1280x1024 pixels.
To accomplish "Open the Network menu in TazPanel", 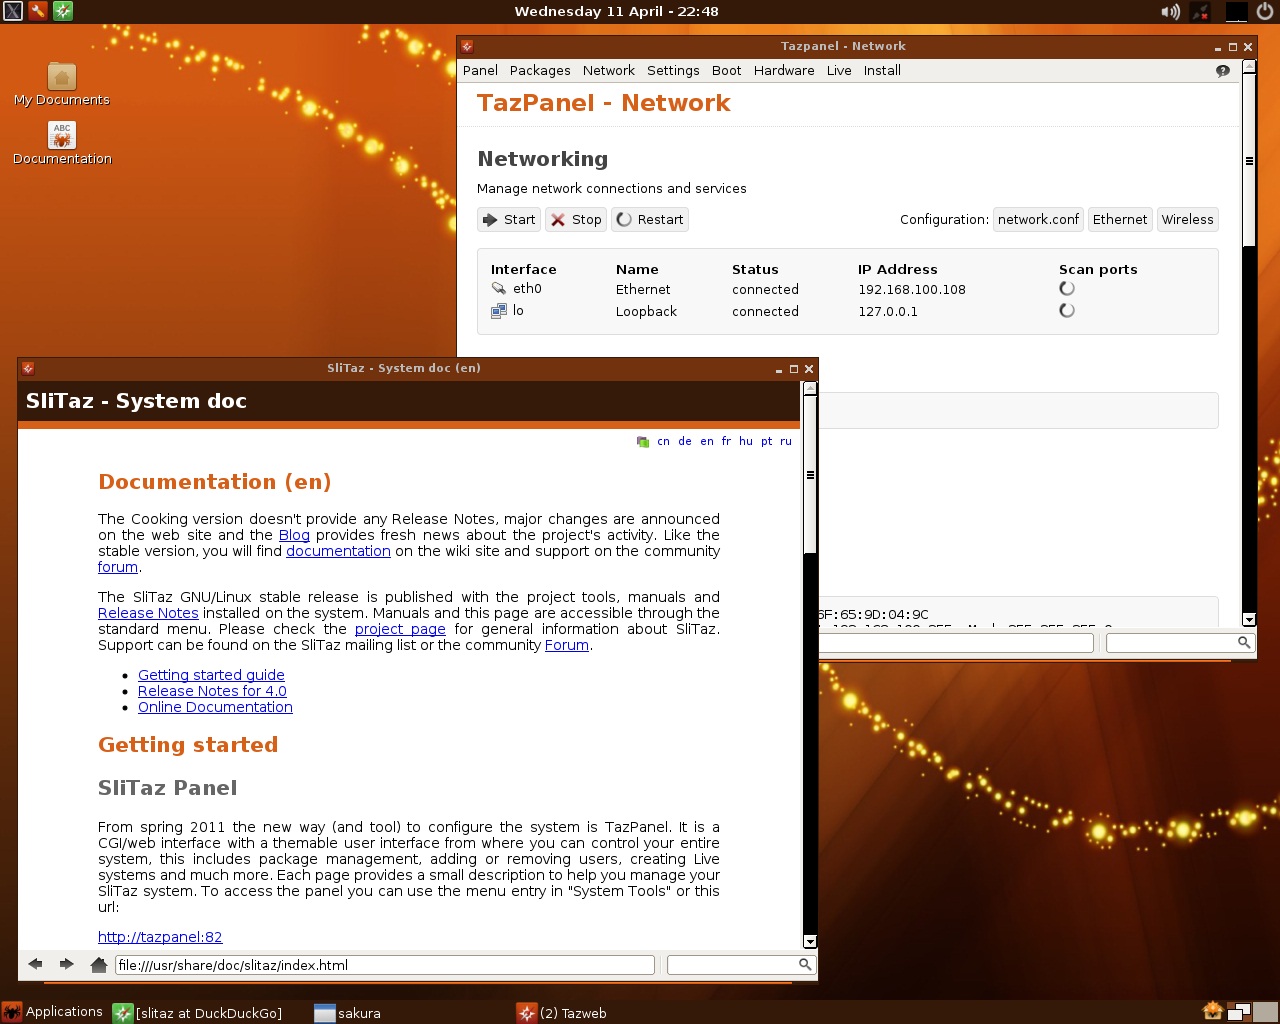I will pos(609,71).
